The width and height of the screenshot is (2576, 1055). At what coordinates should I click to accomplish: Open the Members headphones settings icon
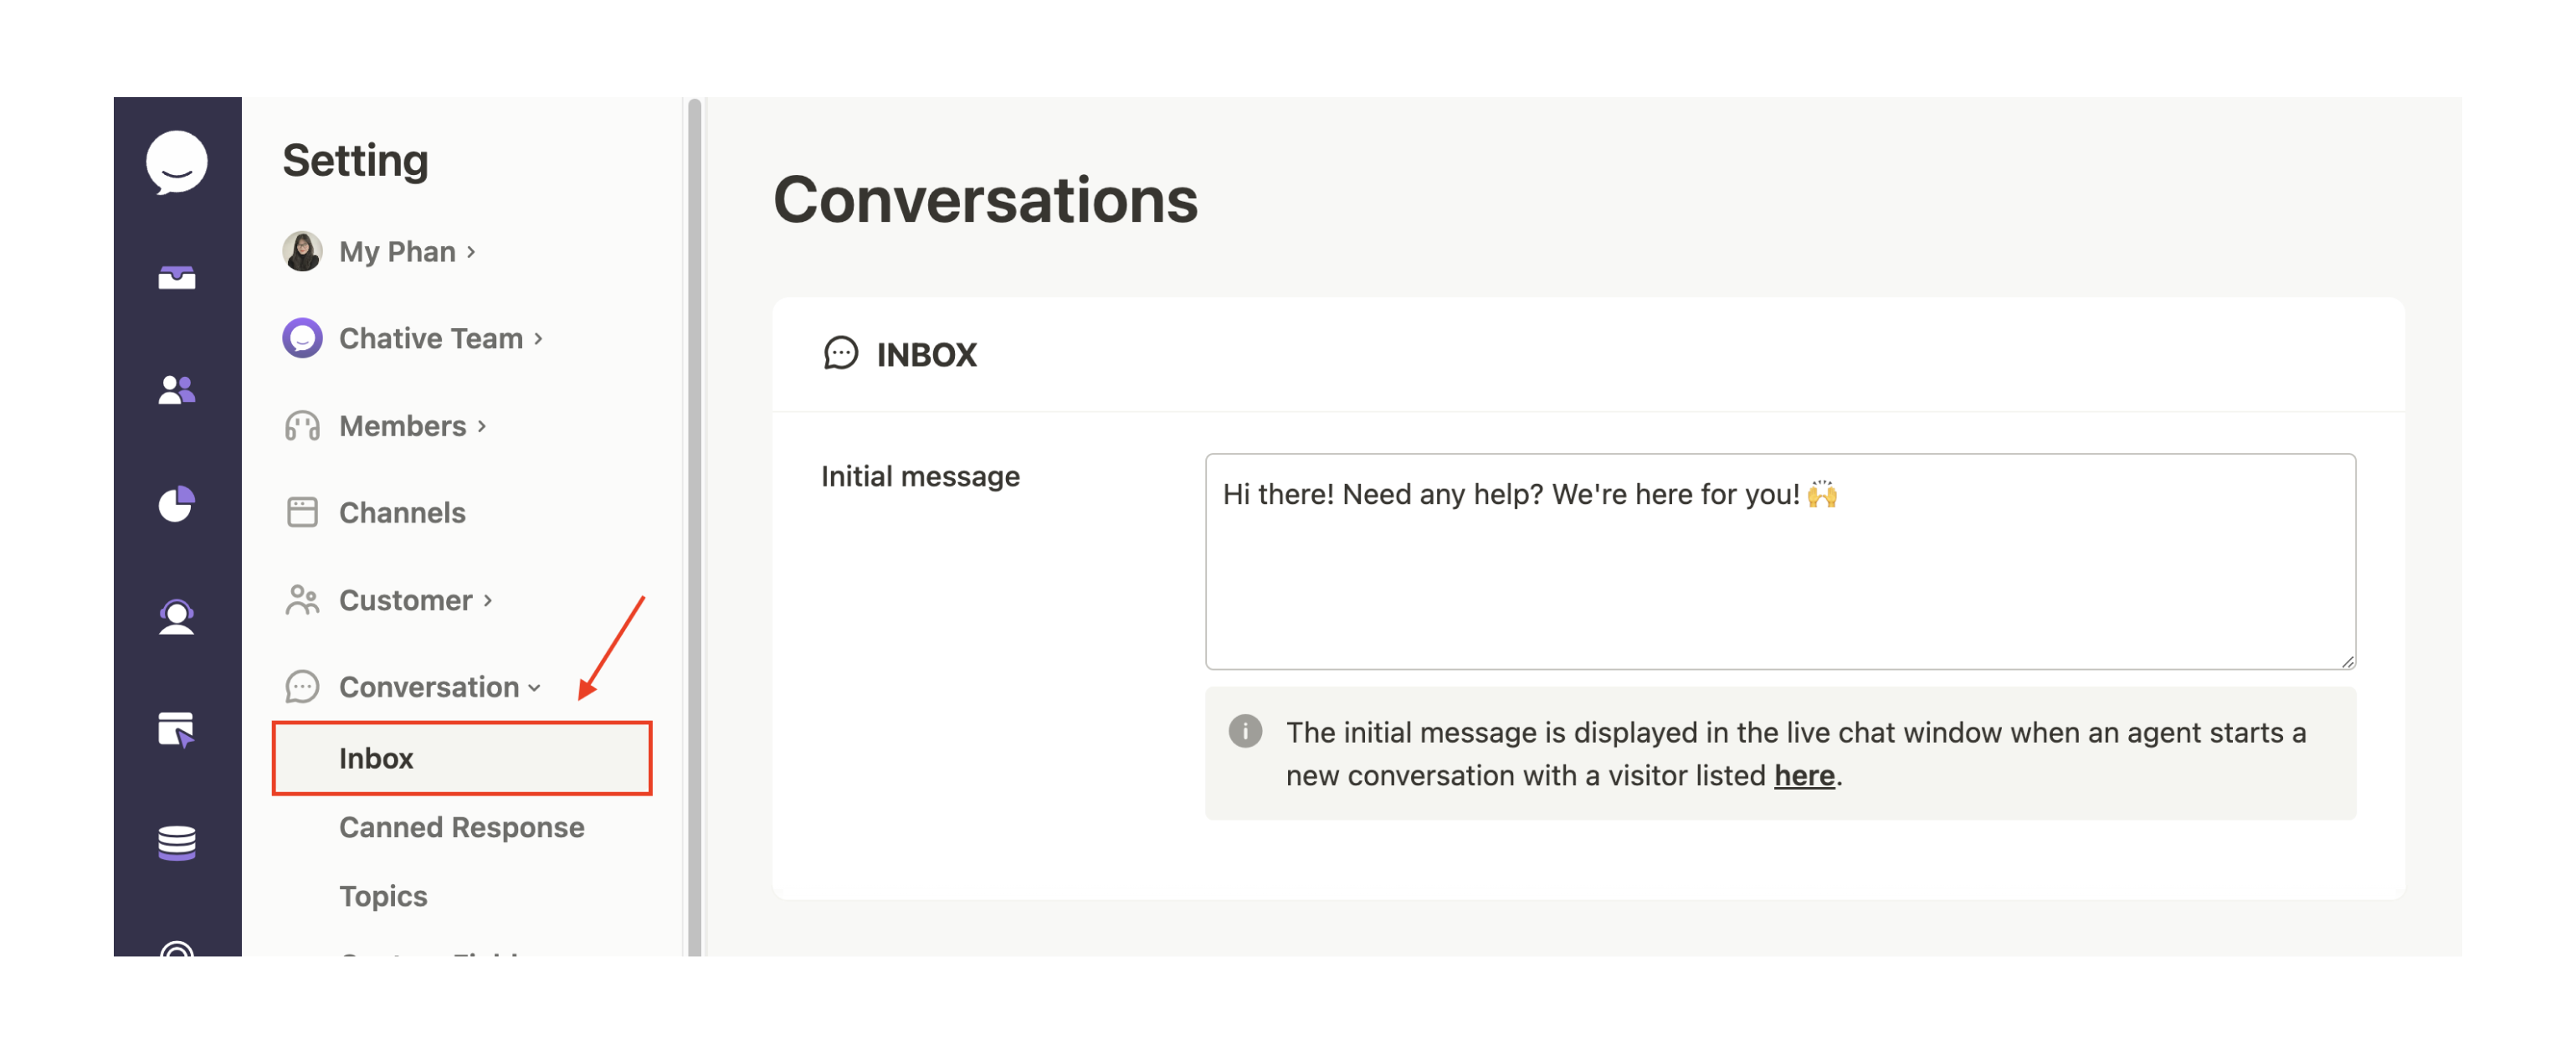click(x=301, y=425)
